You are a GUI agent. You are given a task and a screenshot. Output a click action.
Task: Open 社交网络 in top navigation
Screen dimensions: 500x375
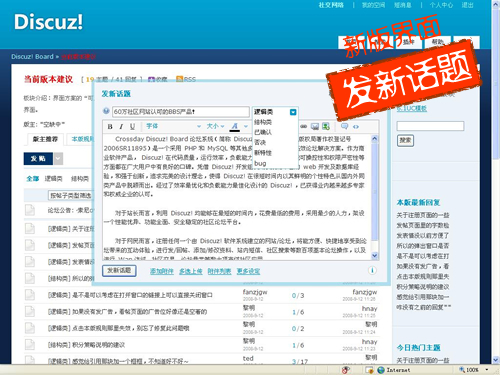pyautogui.click(x=331, y=5)
